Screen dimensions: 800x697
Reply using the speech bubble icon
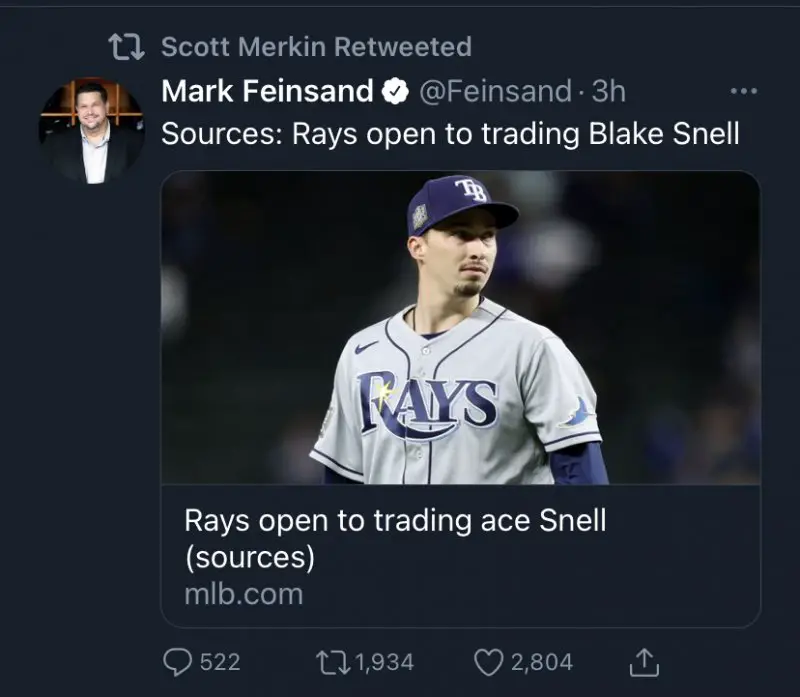[176, 662]
